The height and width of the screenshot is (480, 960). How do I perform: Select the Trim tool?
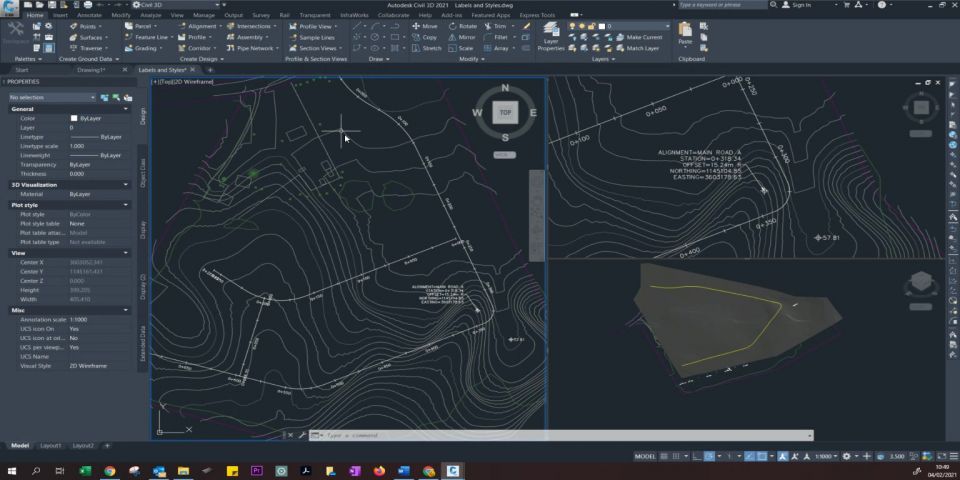tap(495, 26)
